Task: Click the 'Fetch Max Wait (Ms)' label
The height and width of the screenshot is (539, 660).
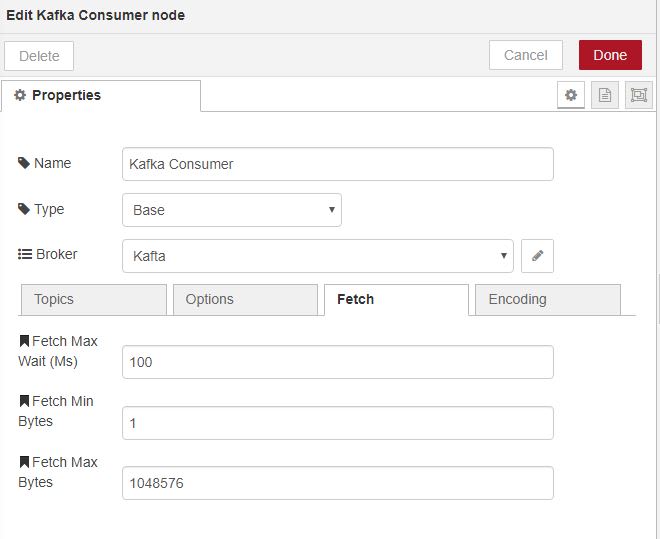Action: (x=58, y=351)
